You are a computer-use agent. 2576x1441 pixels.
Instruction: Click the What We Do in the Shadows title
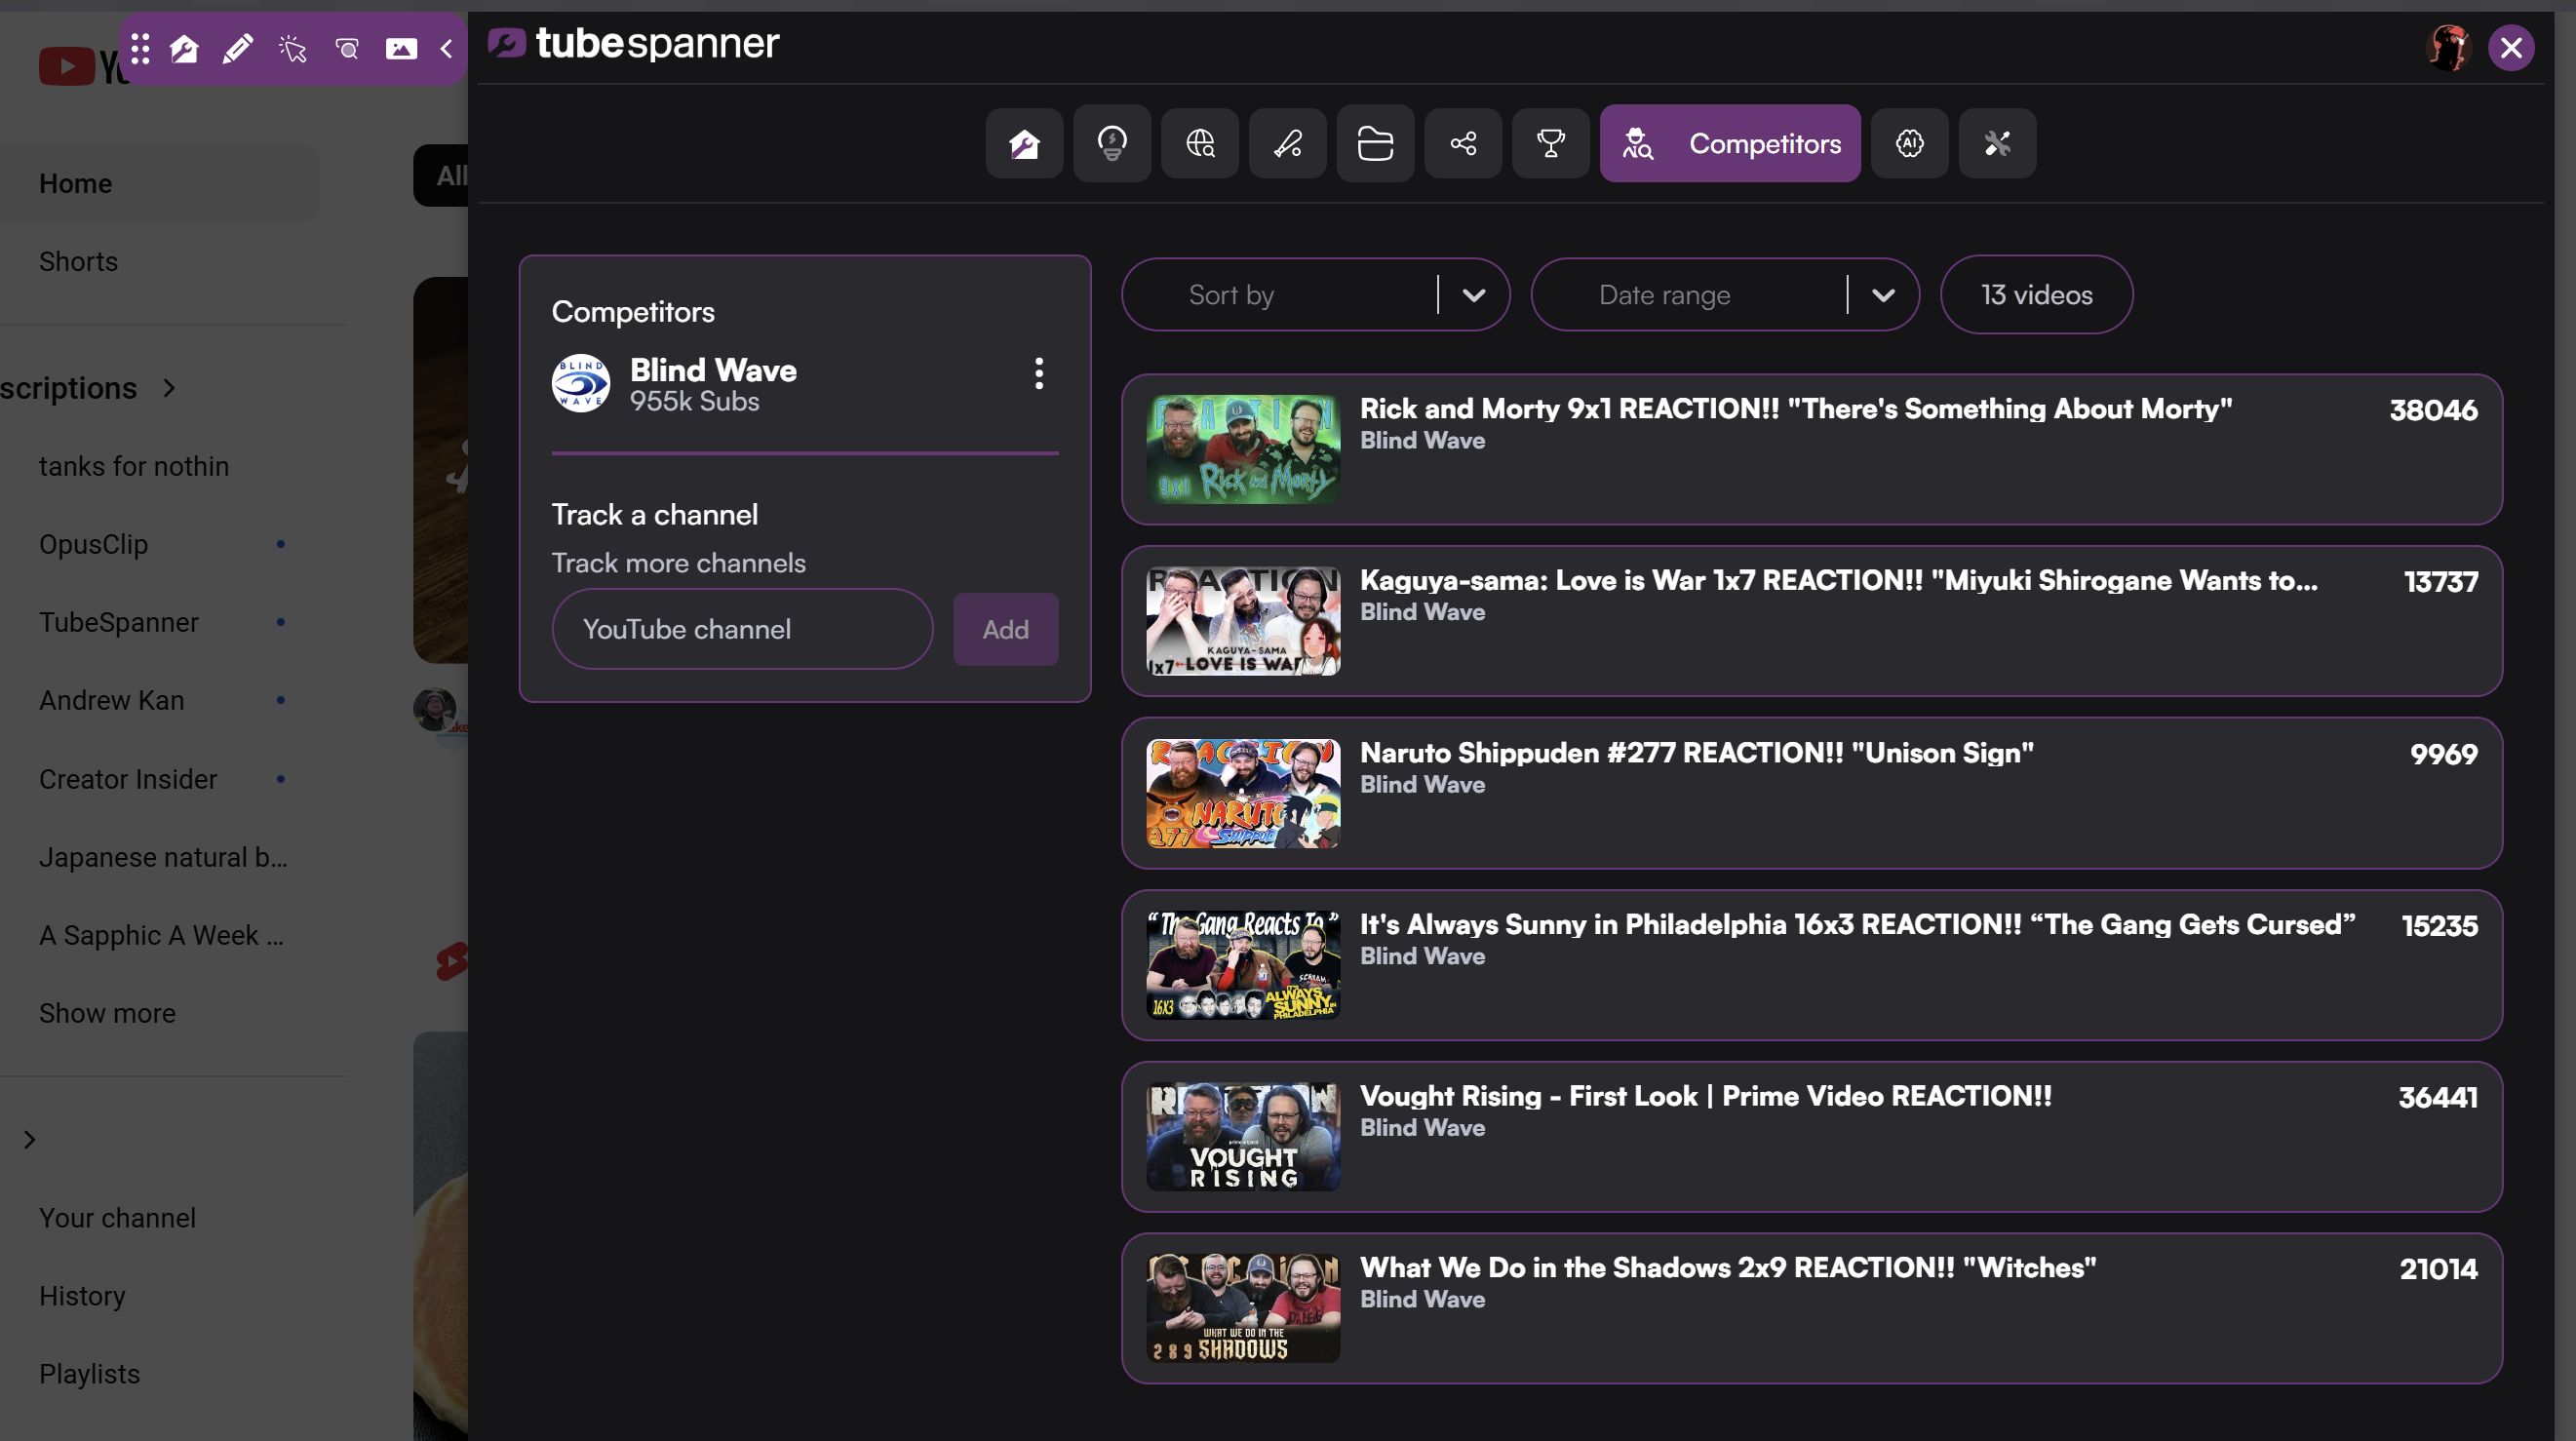[x=1729, y=1268]
